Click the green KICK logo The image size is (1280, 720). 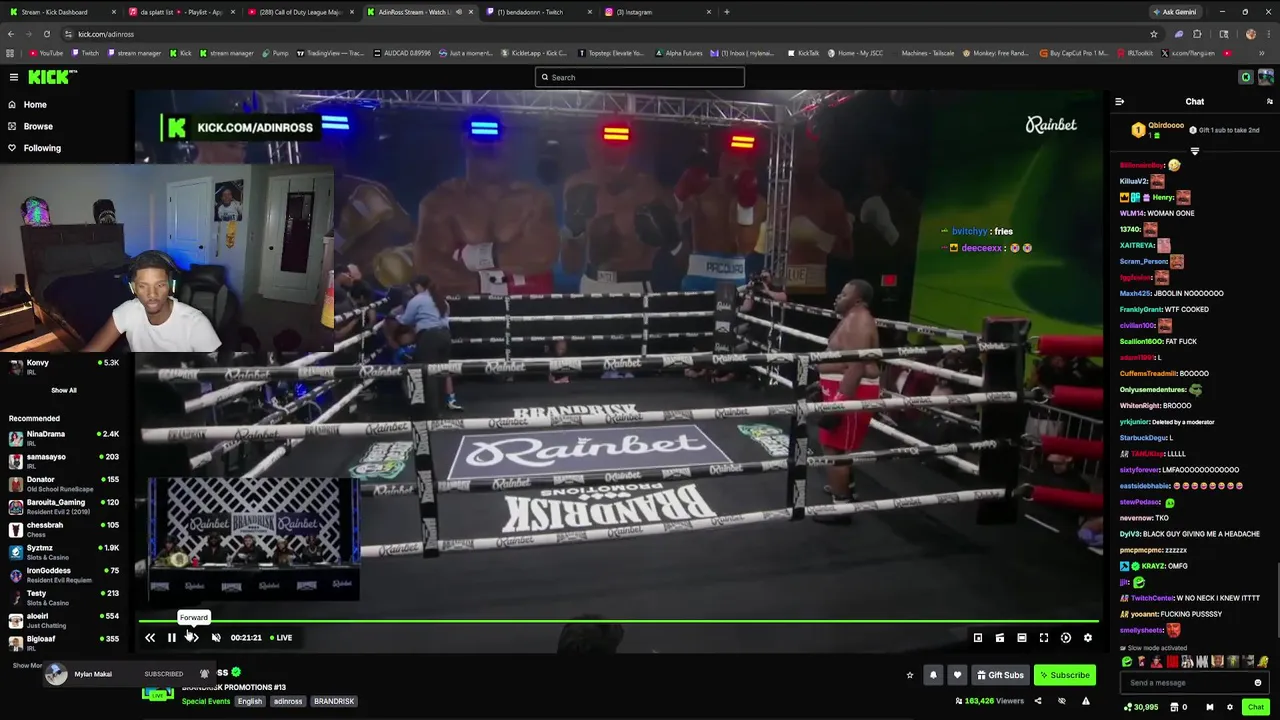47,77
